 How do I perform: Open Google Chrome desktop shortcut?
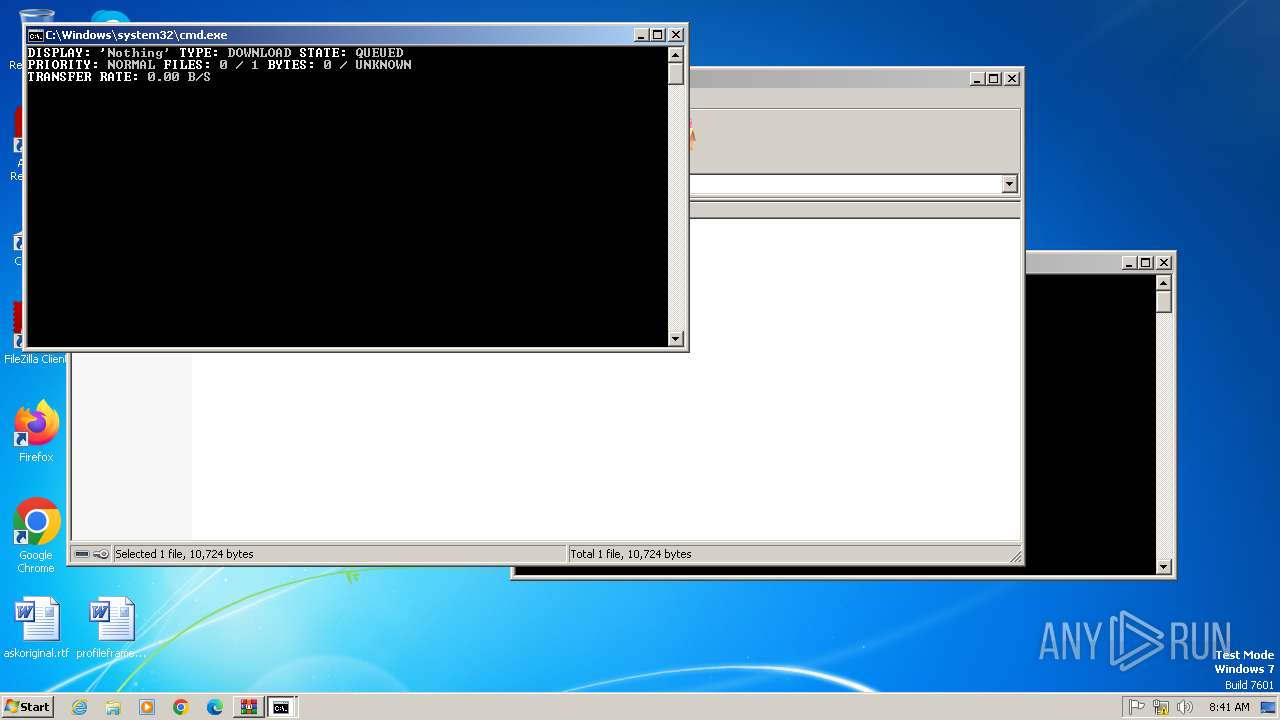pyautogui.click(x=36, y=536)
